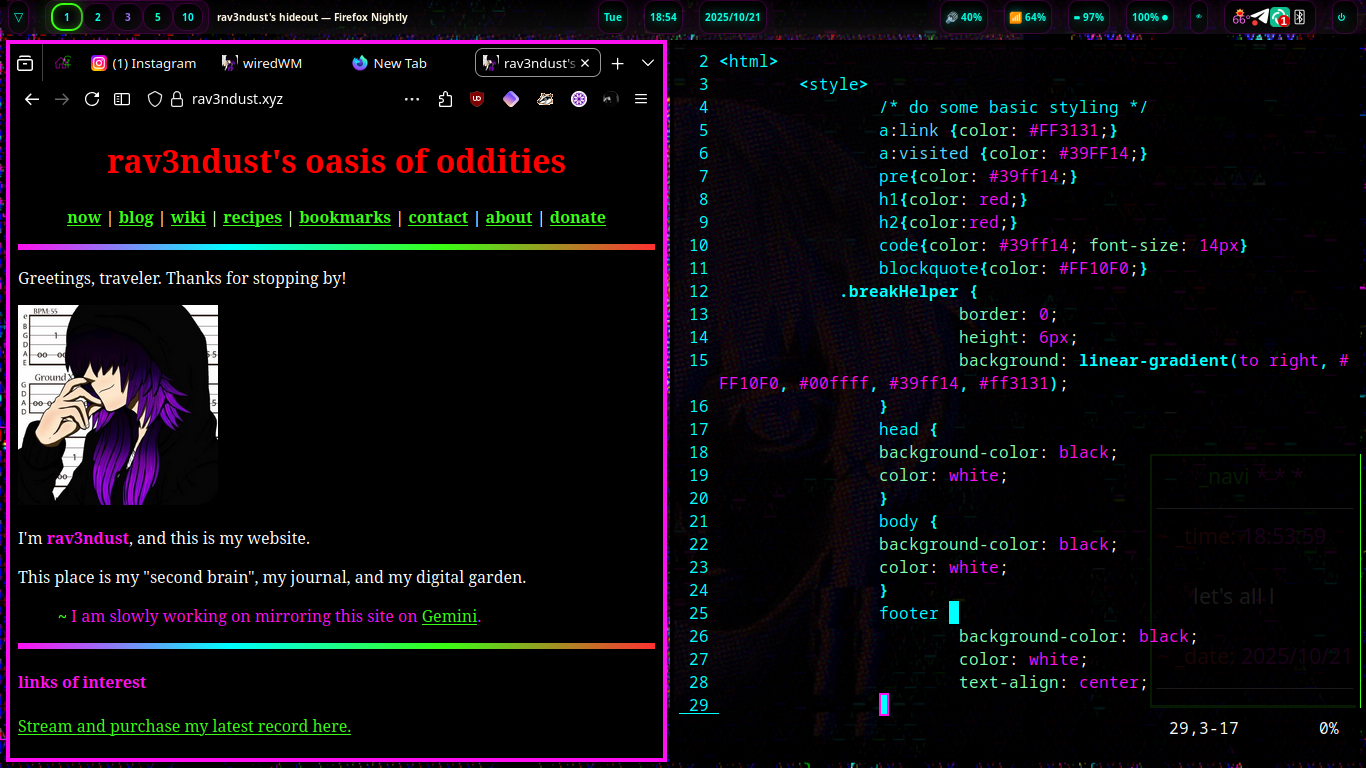The height and width of the screenshot is (768, 1366).
Task: Click the page reload icon
Action: click(x=92, y=98)
